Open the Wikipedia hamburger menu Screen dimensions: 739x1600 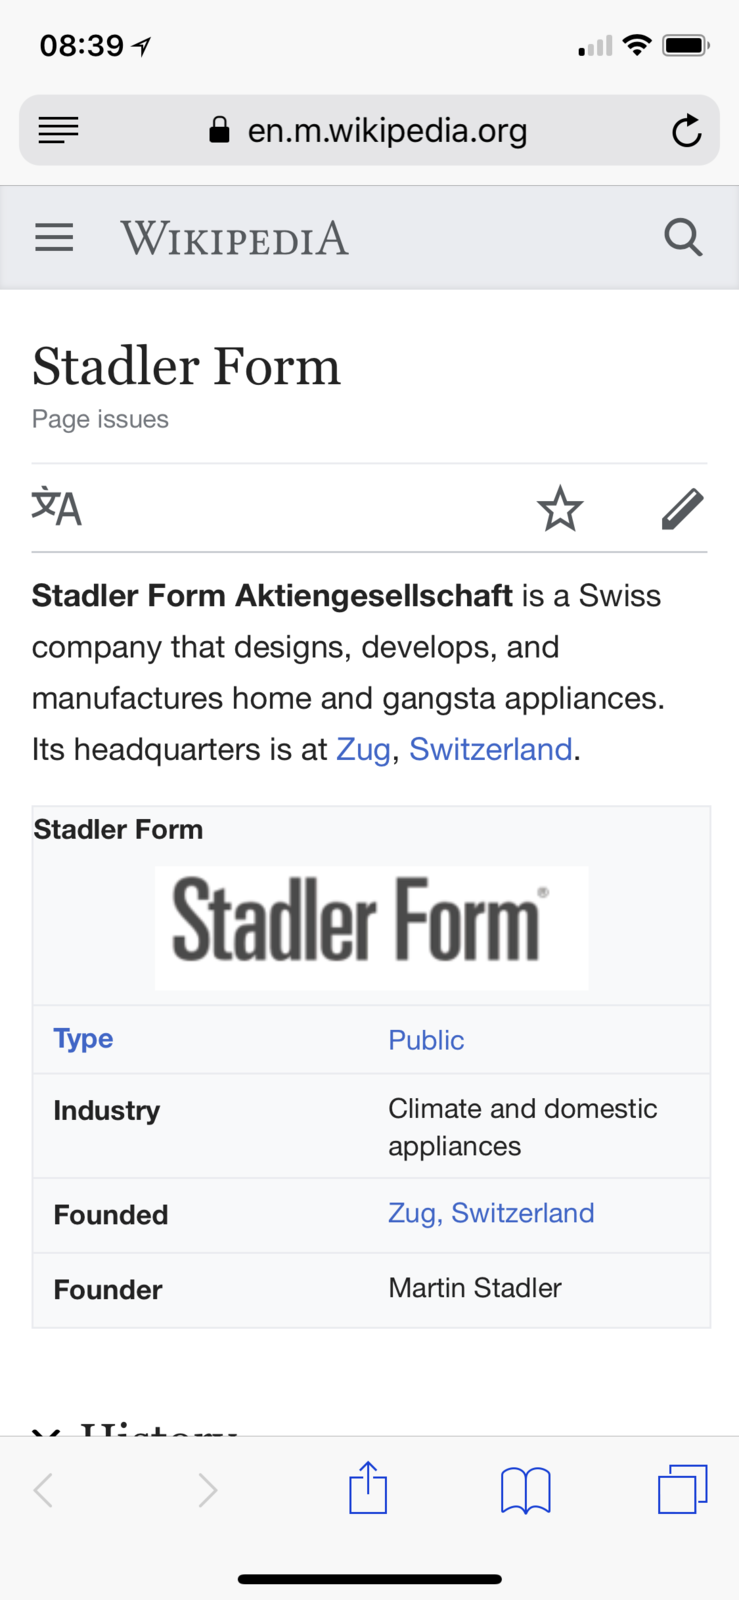tap(54, 238)
